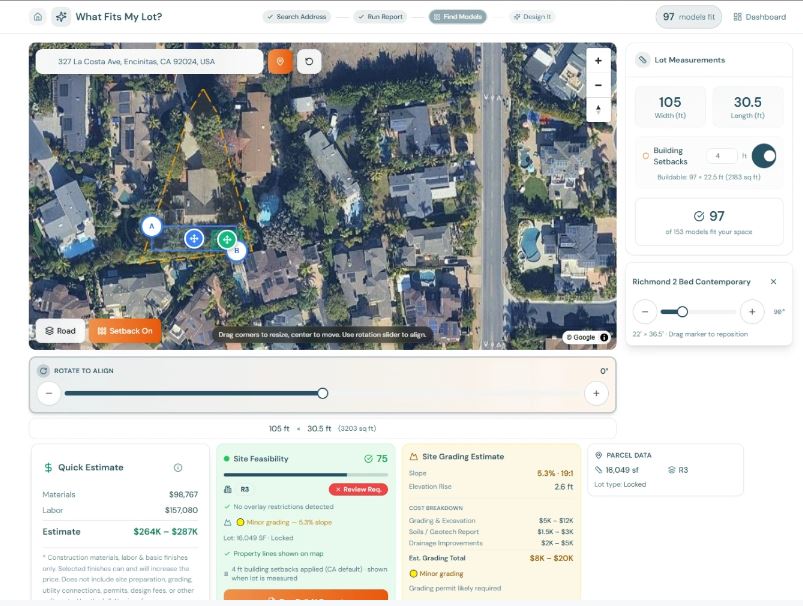Open the Run Report step
Screen dimensions: 803x606
click(381, 17)
